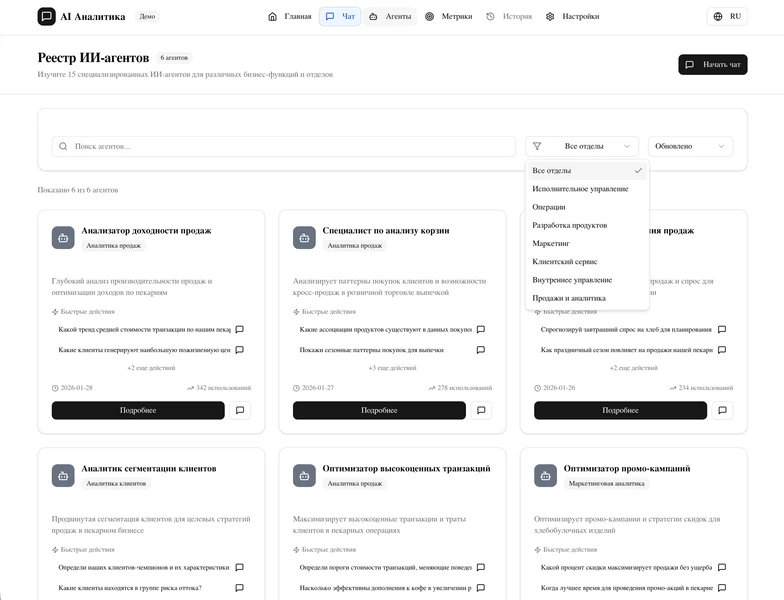This screenshot has width=784, height=600.
Task: Click robot icon of Оптимизатор промо-кампаний
Action: click(546, 476)
